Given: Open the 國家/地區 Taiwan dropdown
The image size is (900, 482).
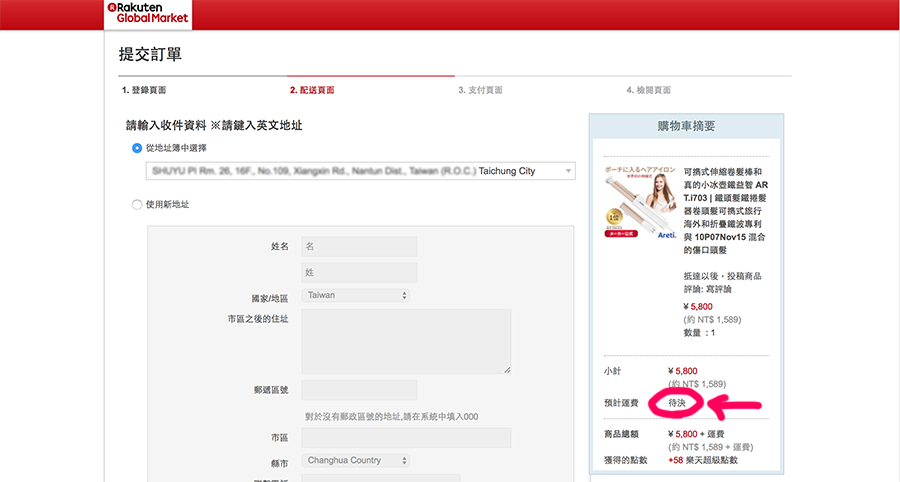Looking at the screenshot, I should pos(355,296).
